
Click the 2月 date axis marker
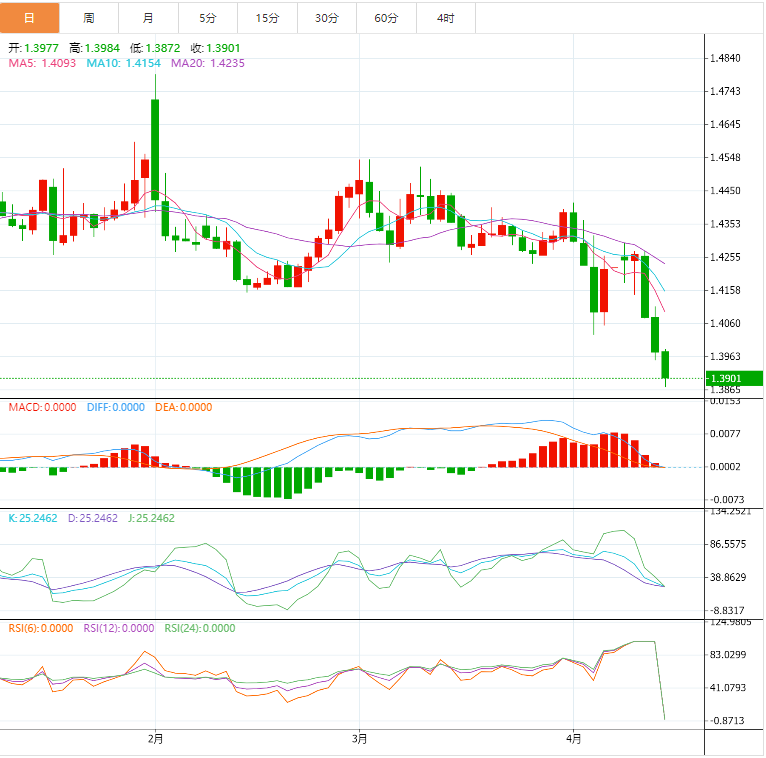point(155,739)
